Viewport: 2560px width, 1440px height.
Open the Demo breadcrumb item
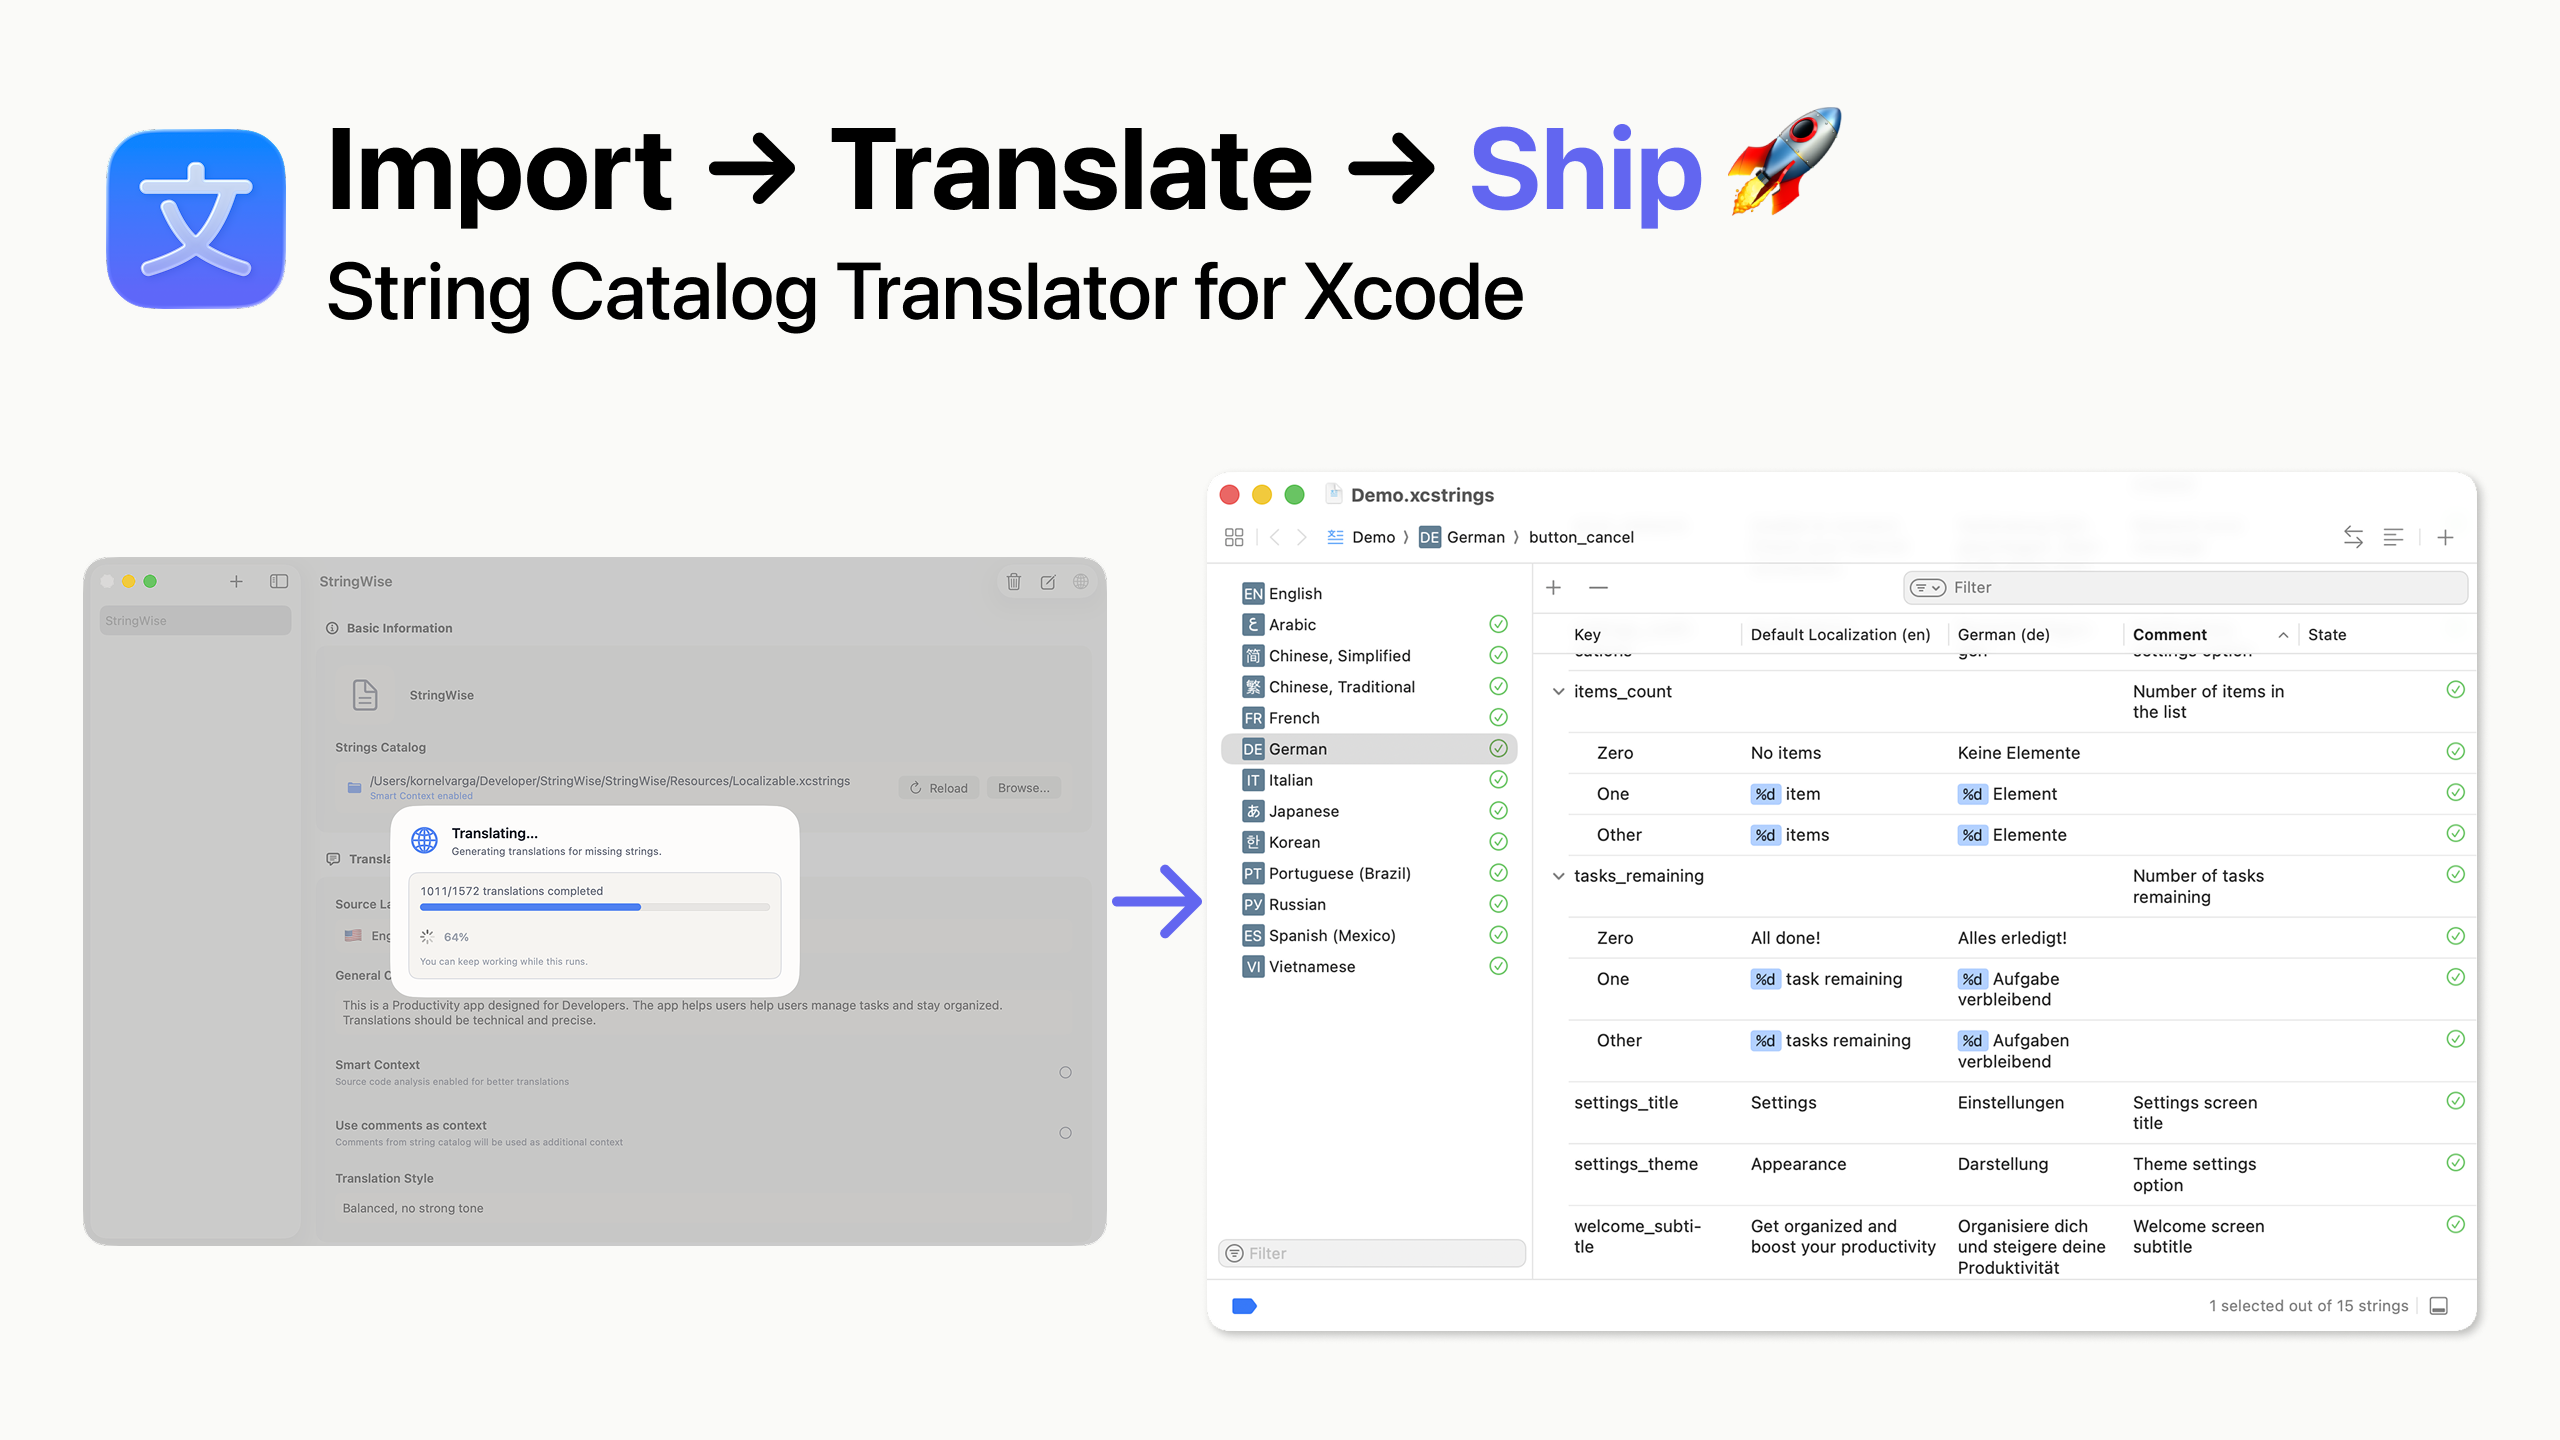(1361, 537)
